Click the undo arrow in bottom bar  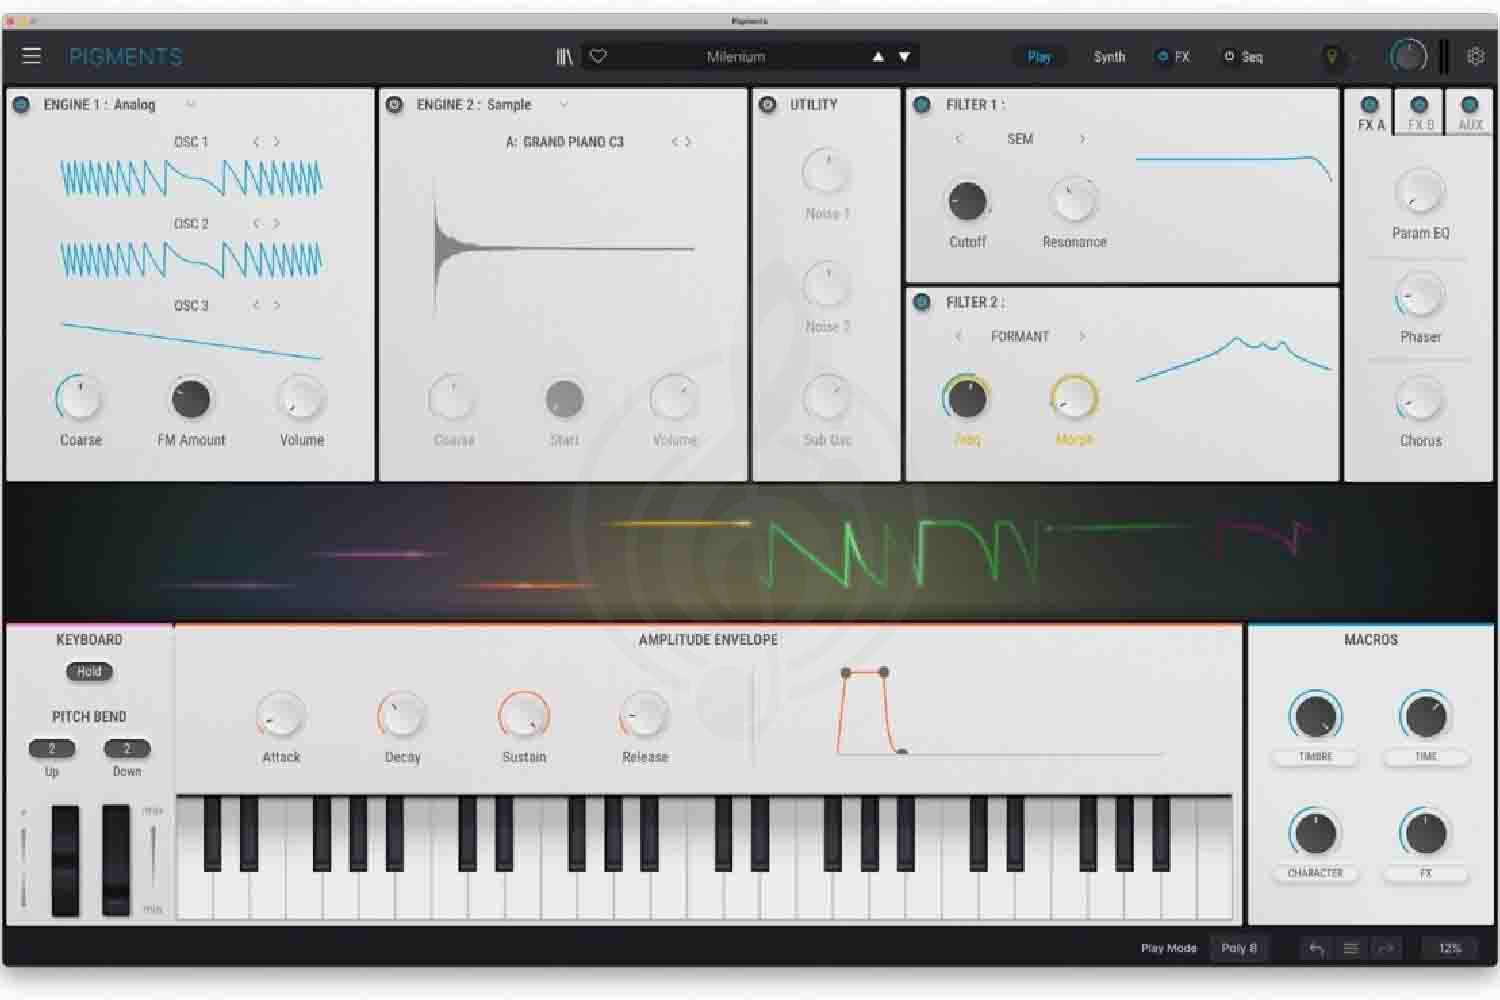point(1316,948)
